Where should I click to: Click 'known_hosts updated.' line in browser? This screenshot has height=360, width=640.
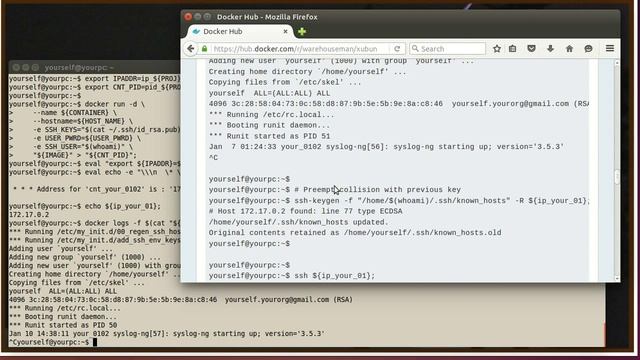click(299, 222)
